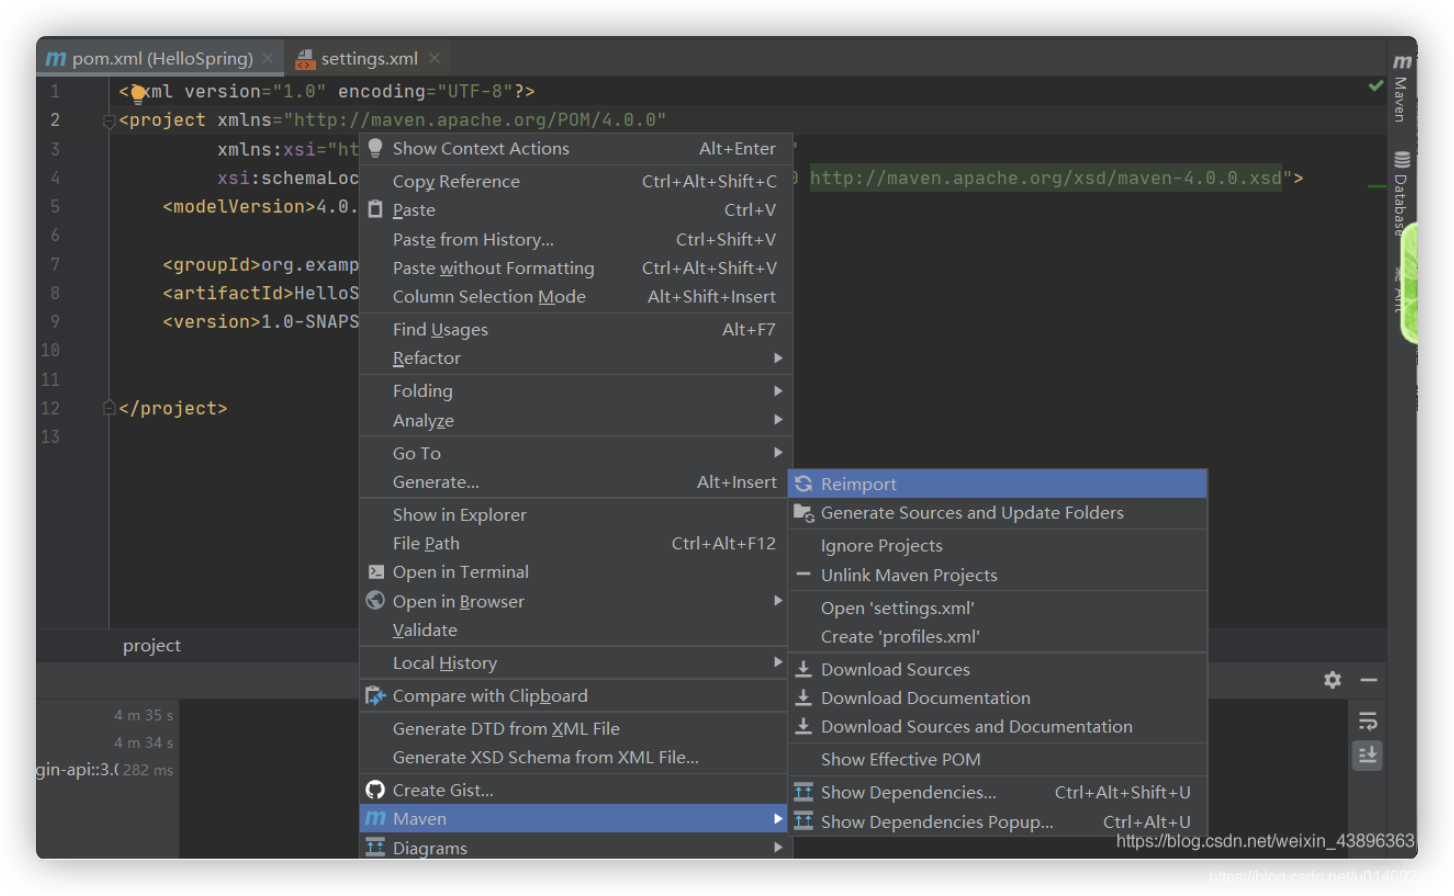The image size is (1454, 896).
Task: Click the Diagrams icon in context menu
Action: (375, 848)
